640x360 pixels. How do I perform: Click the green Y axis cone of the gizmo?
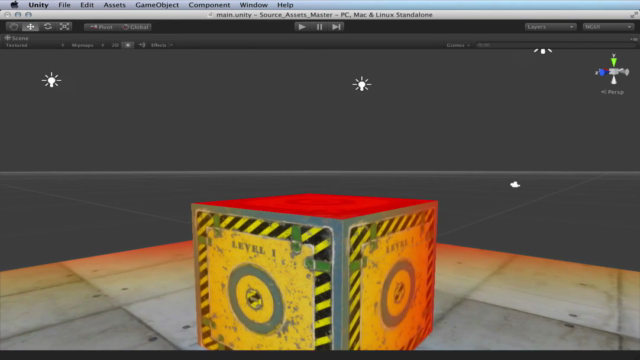tap(613, 62)
